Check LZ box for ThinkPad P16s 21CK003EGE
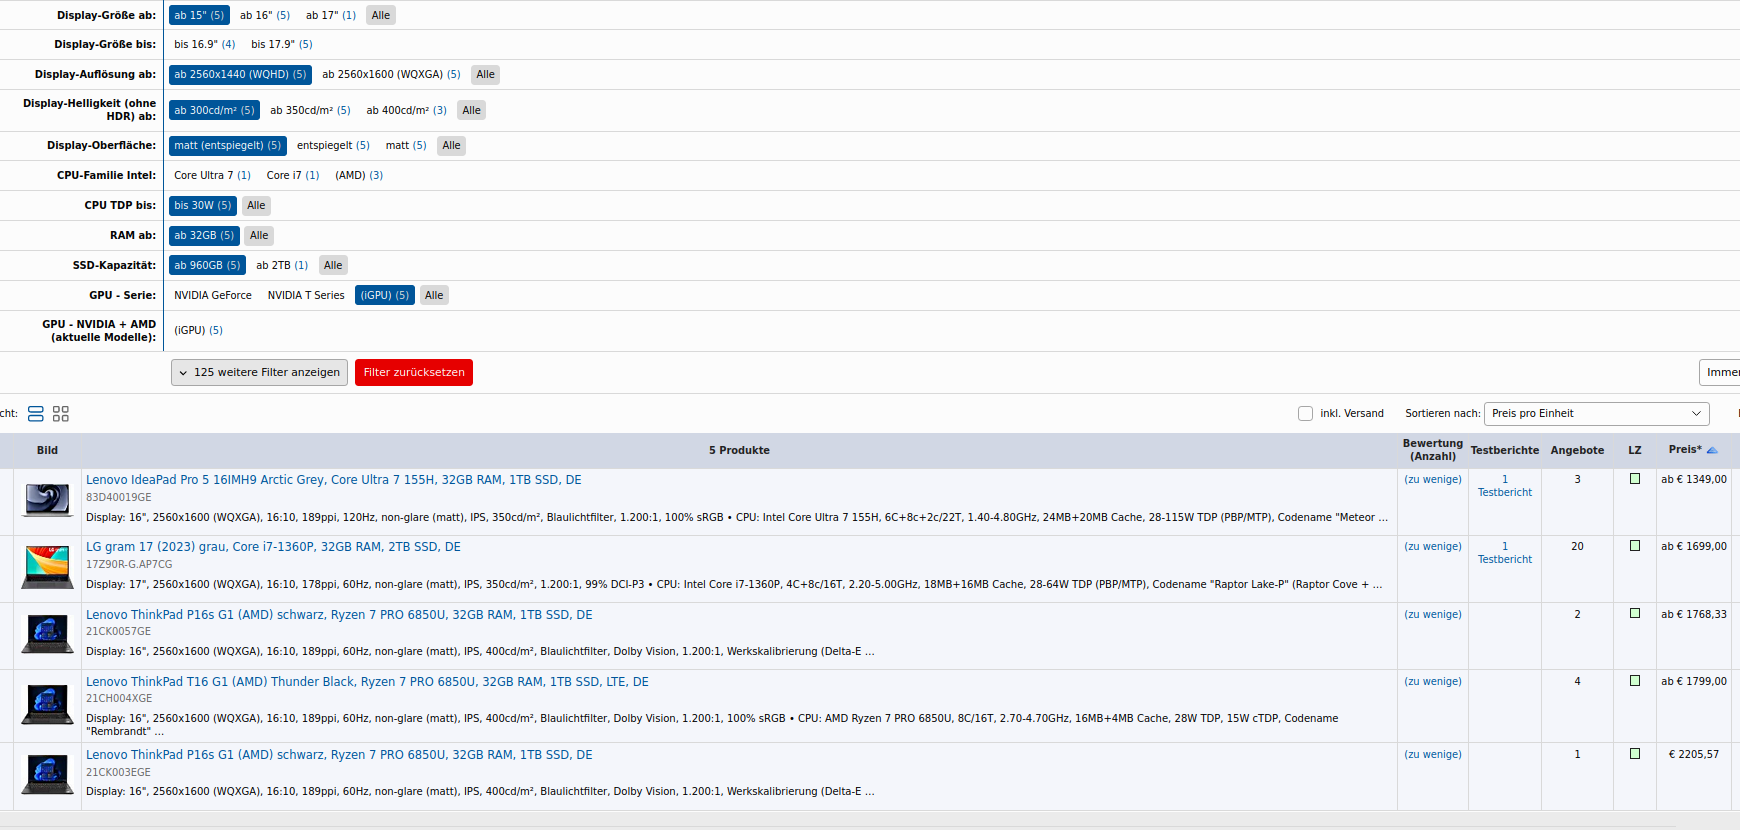The height and width of the screenshot is (830, 1740). pos(1635,754)
